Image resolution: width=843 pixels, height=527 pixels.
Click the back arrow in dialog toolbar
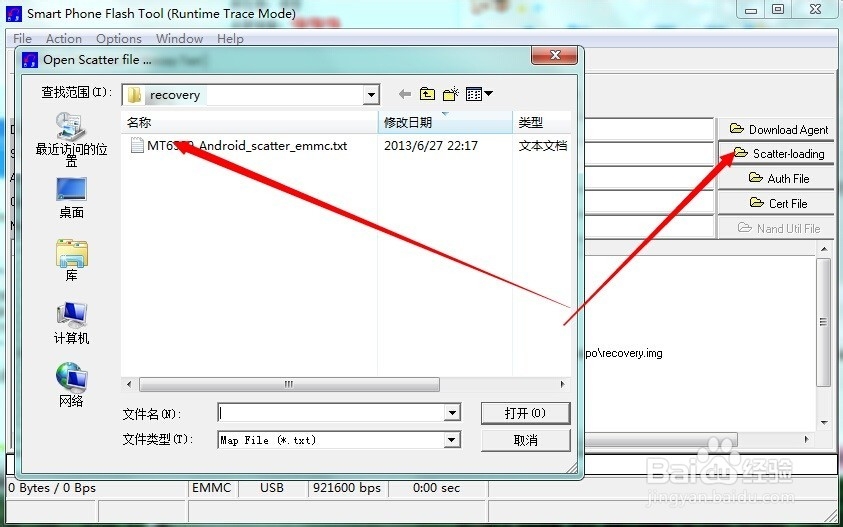click(404, 95)
